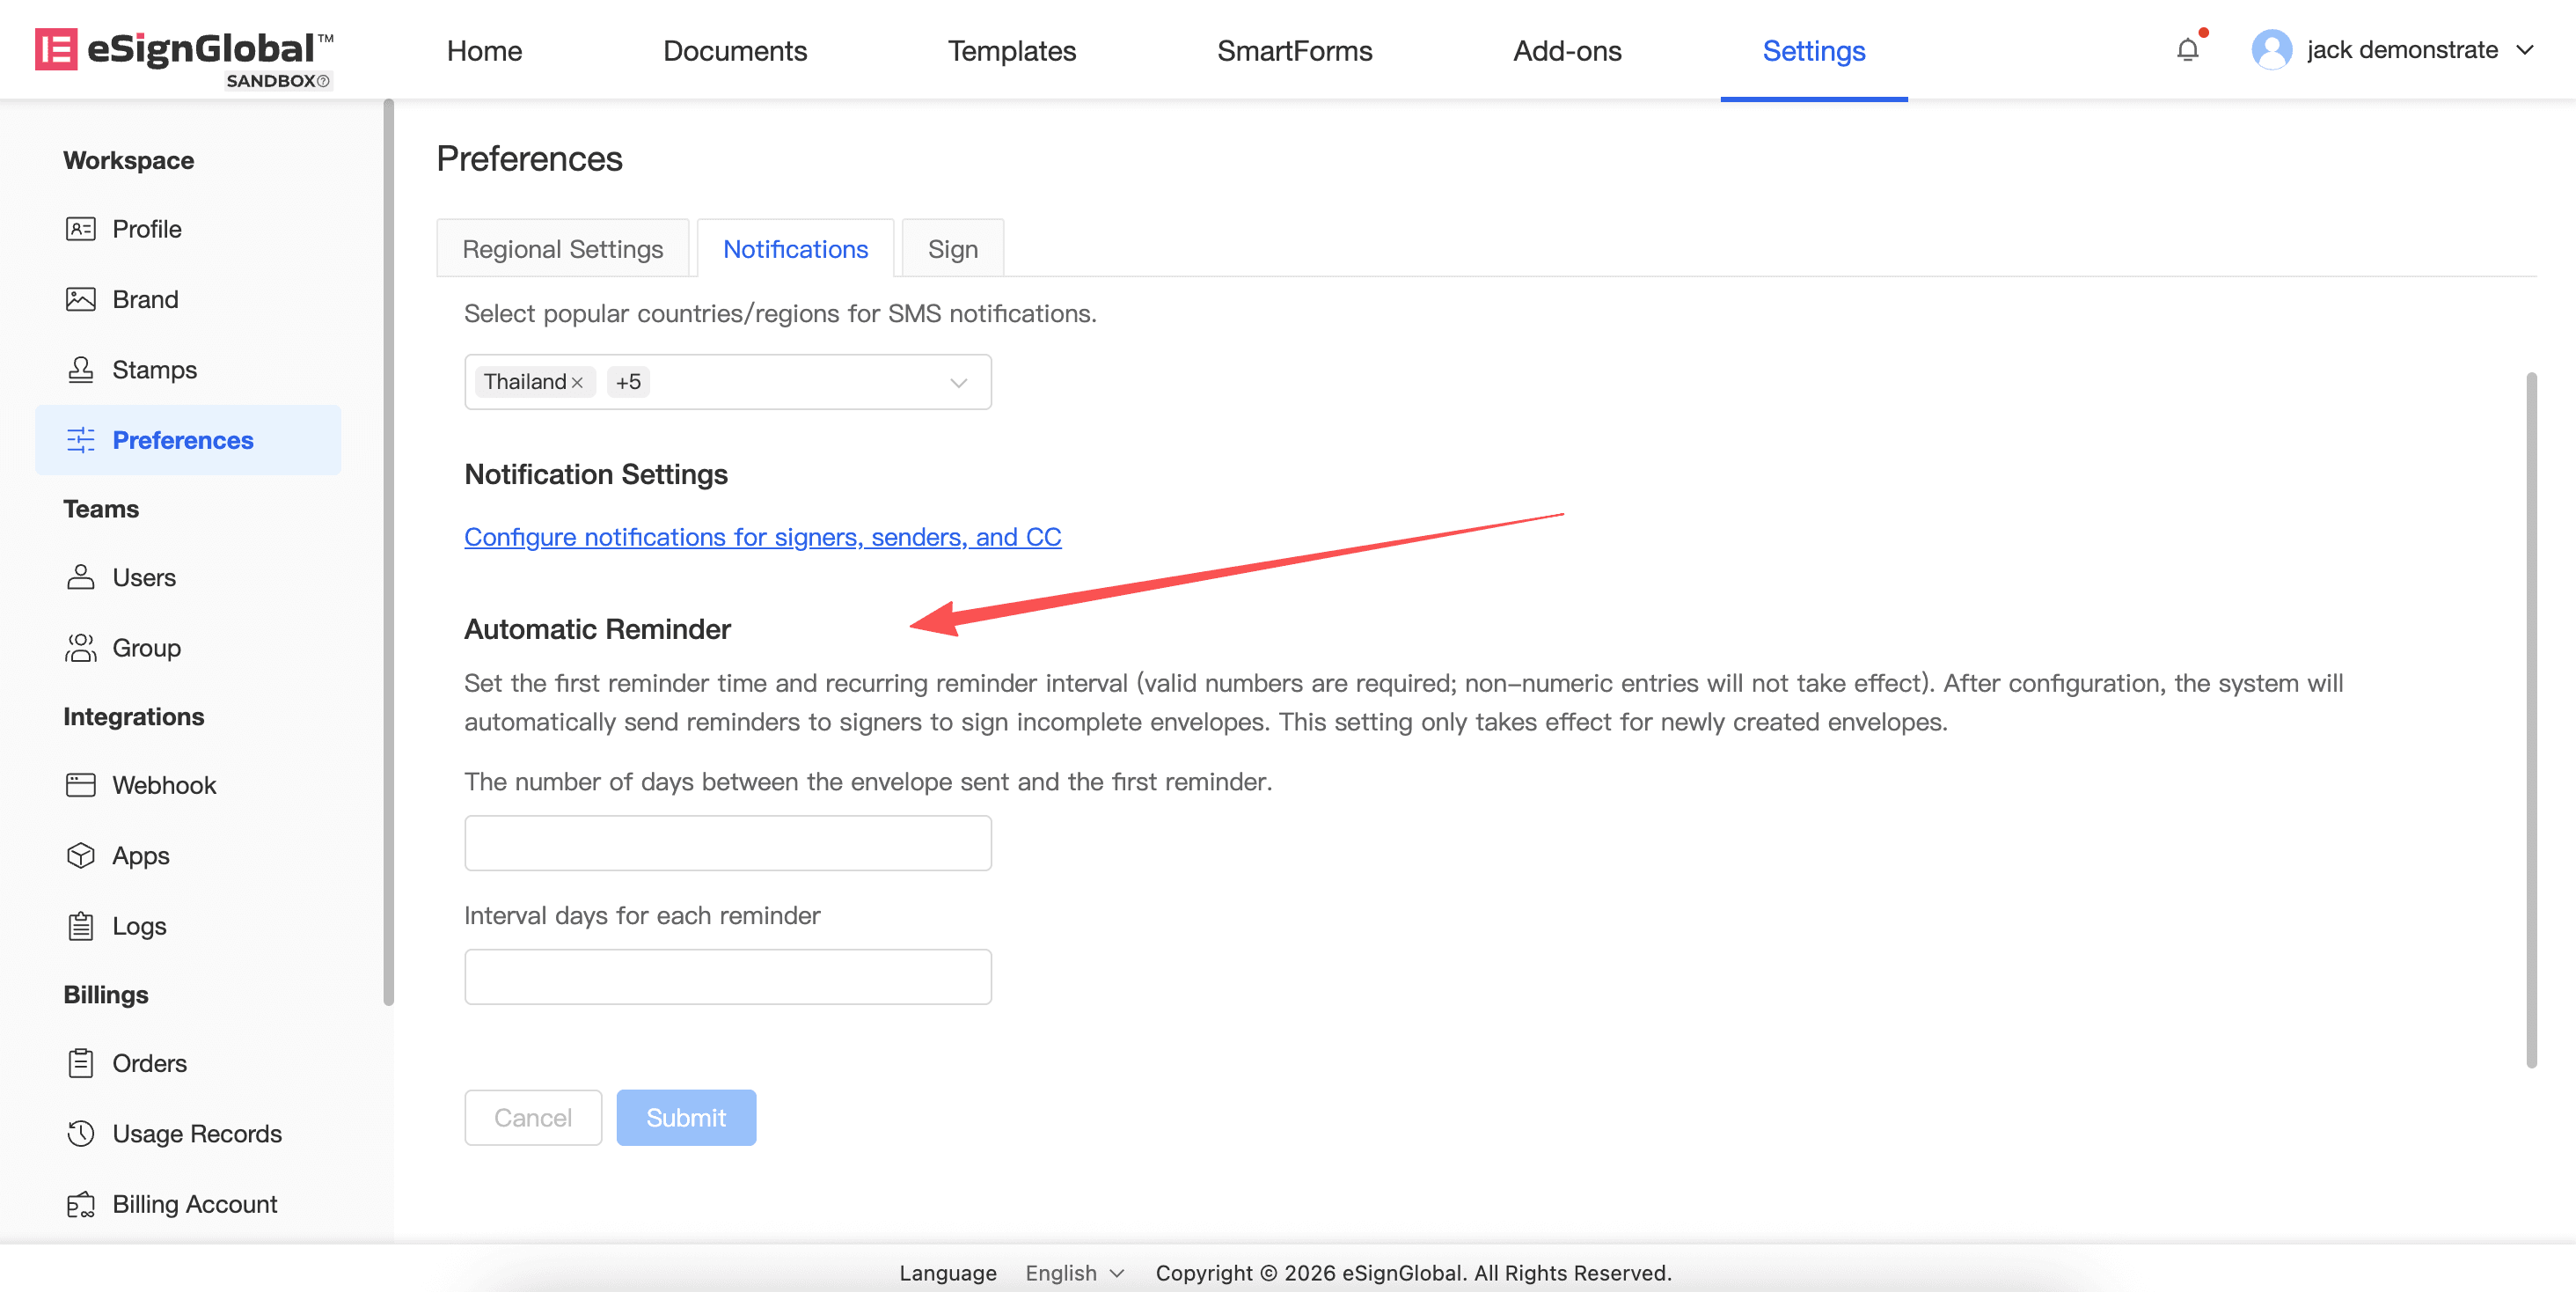View Logs from the sidebar
The width and height of the screenshot is (2576, 1292).
139,926
